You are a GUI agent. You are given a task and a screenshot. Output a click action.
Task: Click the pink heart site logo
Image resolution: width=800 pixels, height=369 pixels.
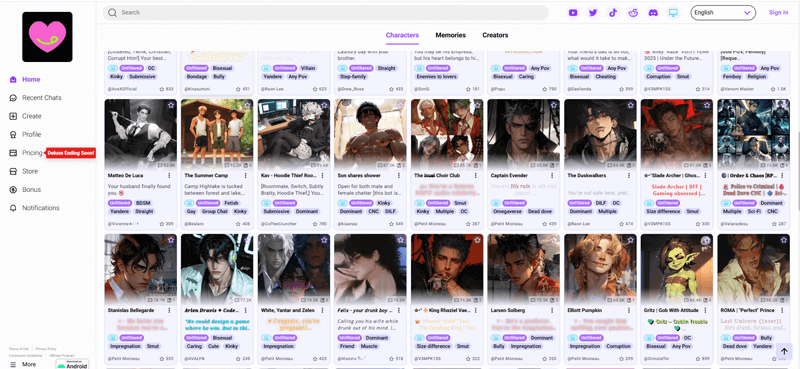47,37
